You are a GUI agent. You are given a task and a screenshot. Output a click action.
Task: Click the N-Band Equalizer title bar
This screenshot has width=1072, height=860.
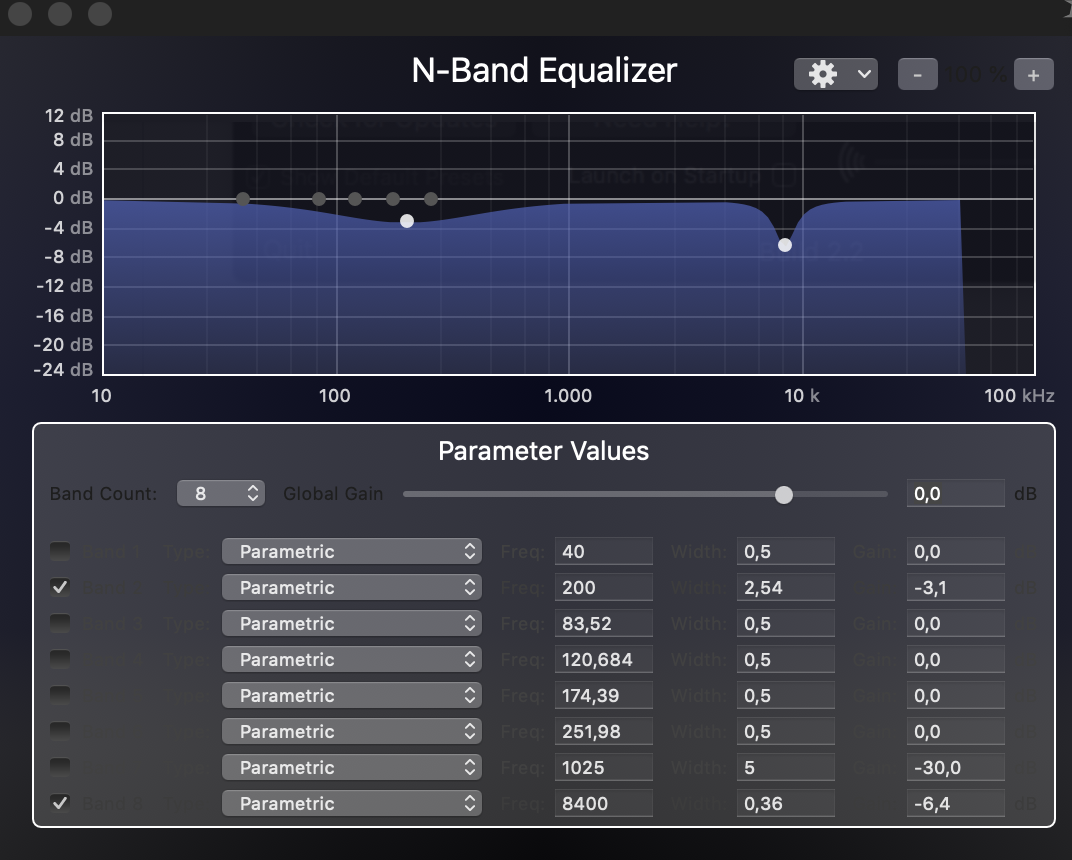544,70
